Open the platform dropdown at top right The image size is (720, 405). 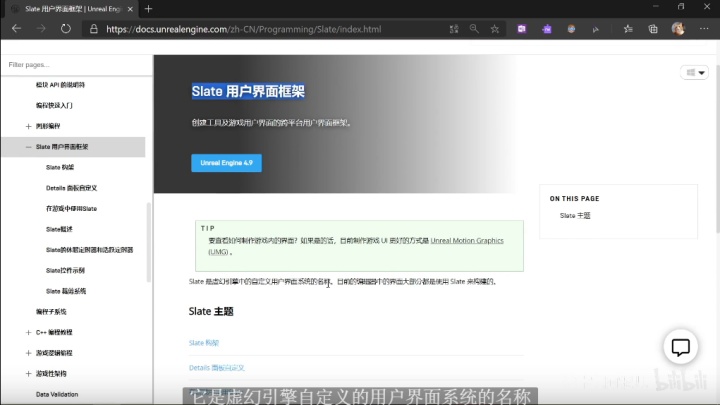tap(695, 73)
